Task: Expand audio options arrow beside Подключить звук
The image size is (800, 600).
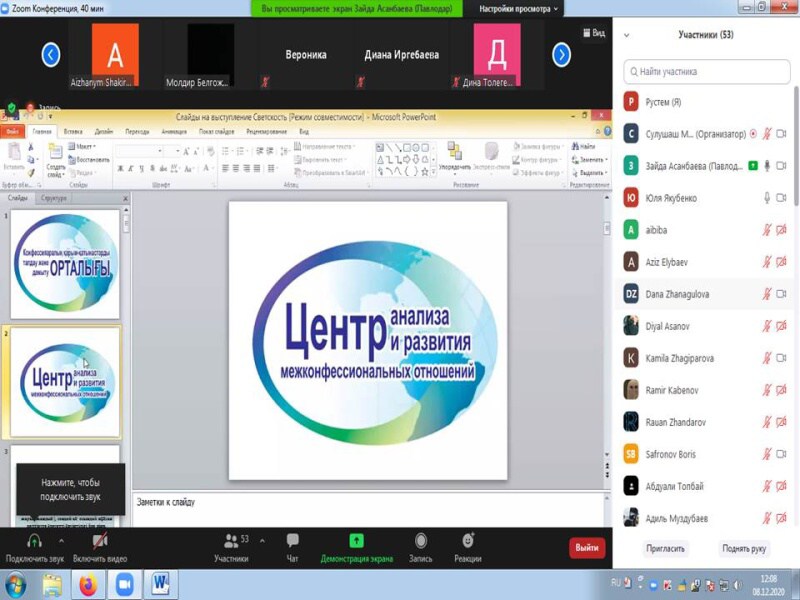Action: click(x=61, y=541)
